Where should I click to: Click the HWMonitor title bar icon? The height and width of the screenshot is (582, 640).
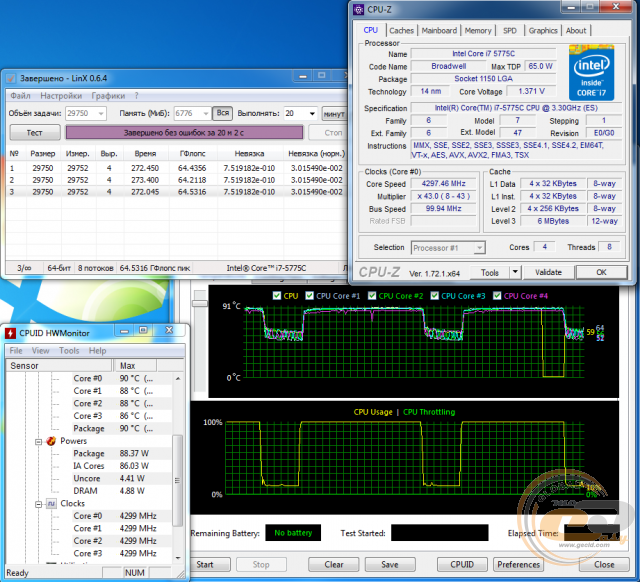(x=10, y=333)
